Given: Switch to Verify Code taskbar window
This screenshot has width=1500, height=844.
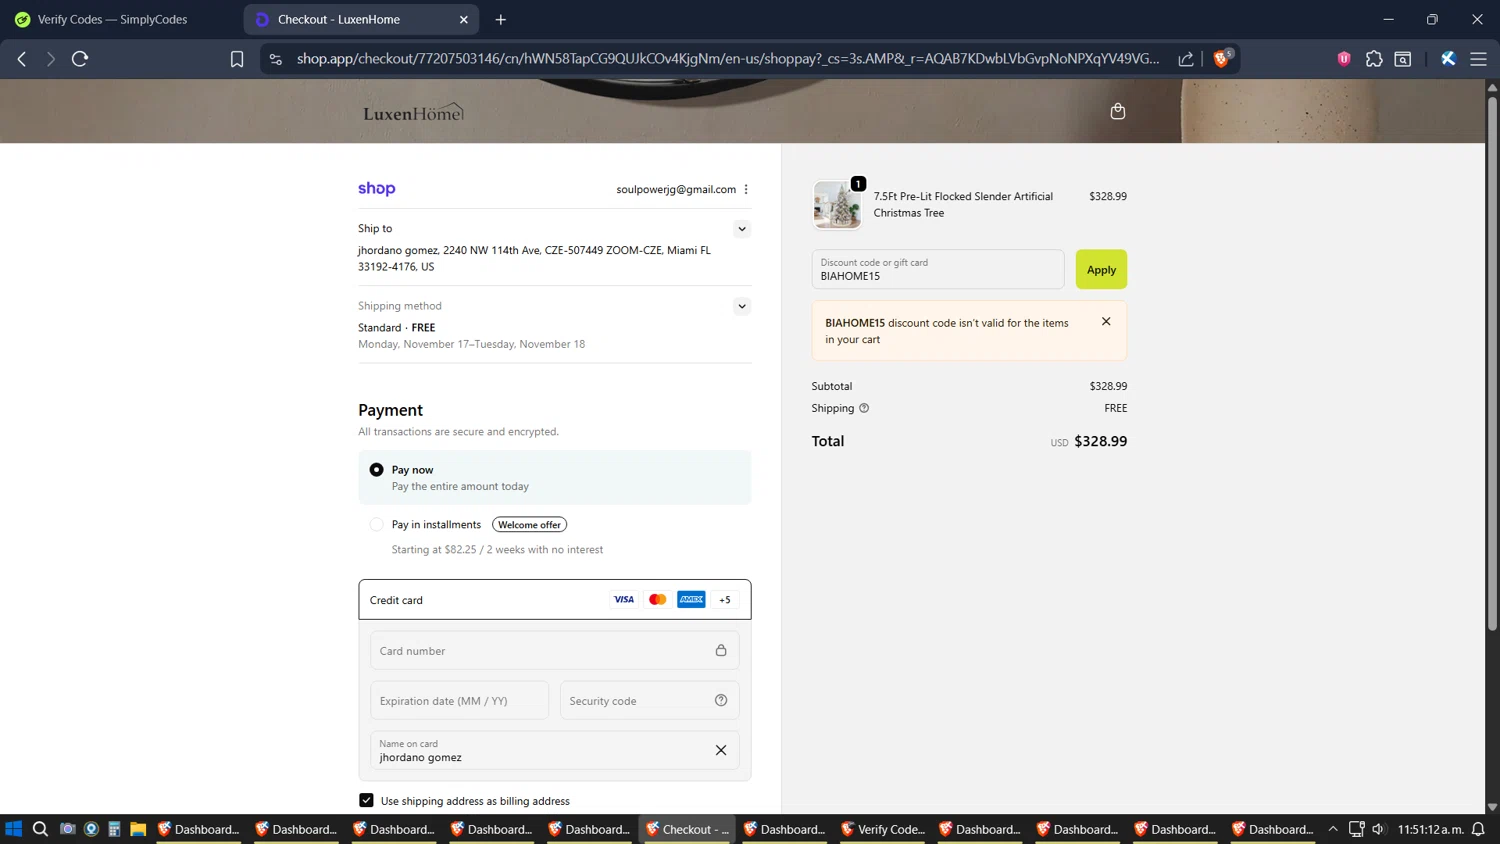Looking at the screenshot, I should (x=883, y=829).
